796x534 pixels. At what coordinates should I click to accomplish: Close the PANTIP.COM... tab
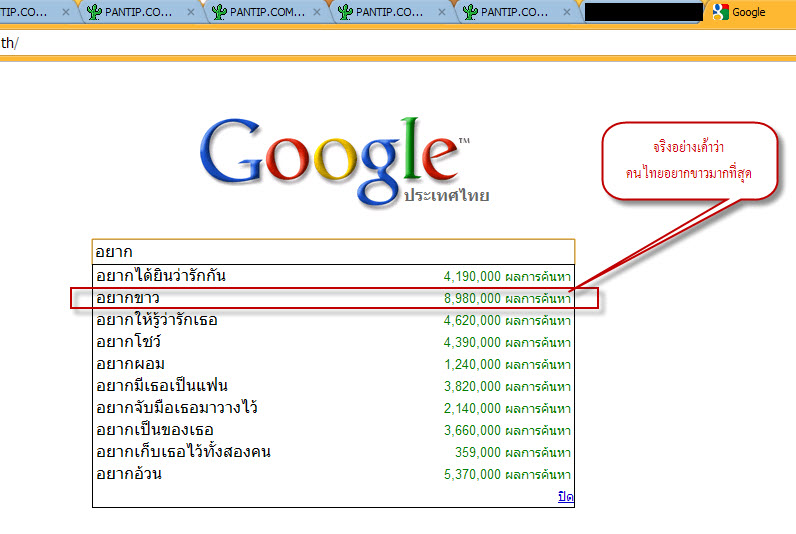(317, 12)
